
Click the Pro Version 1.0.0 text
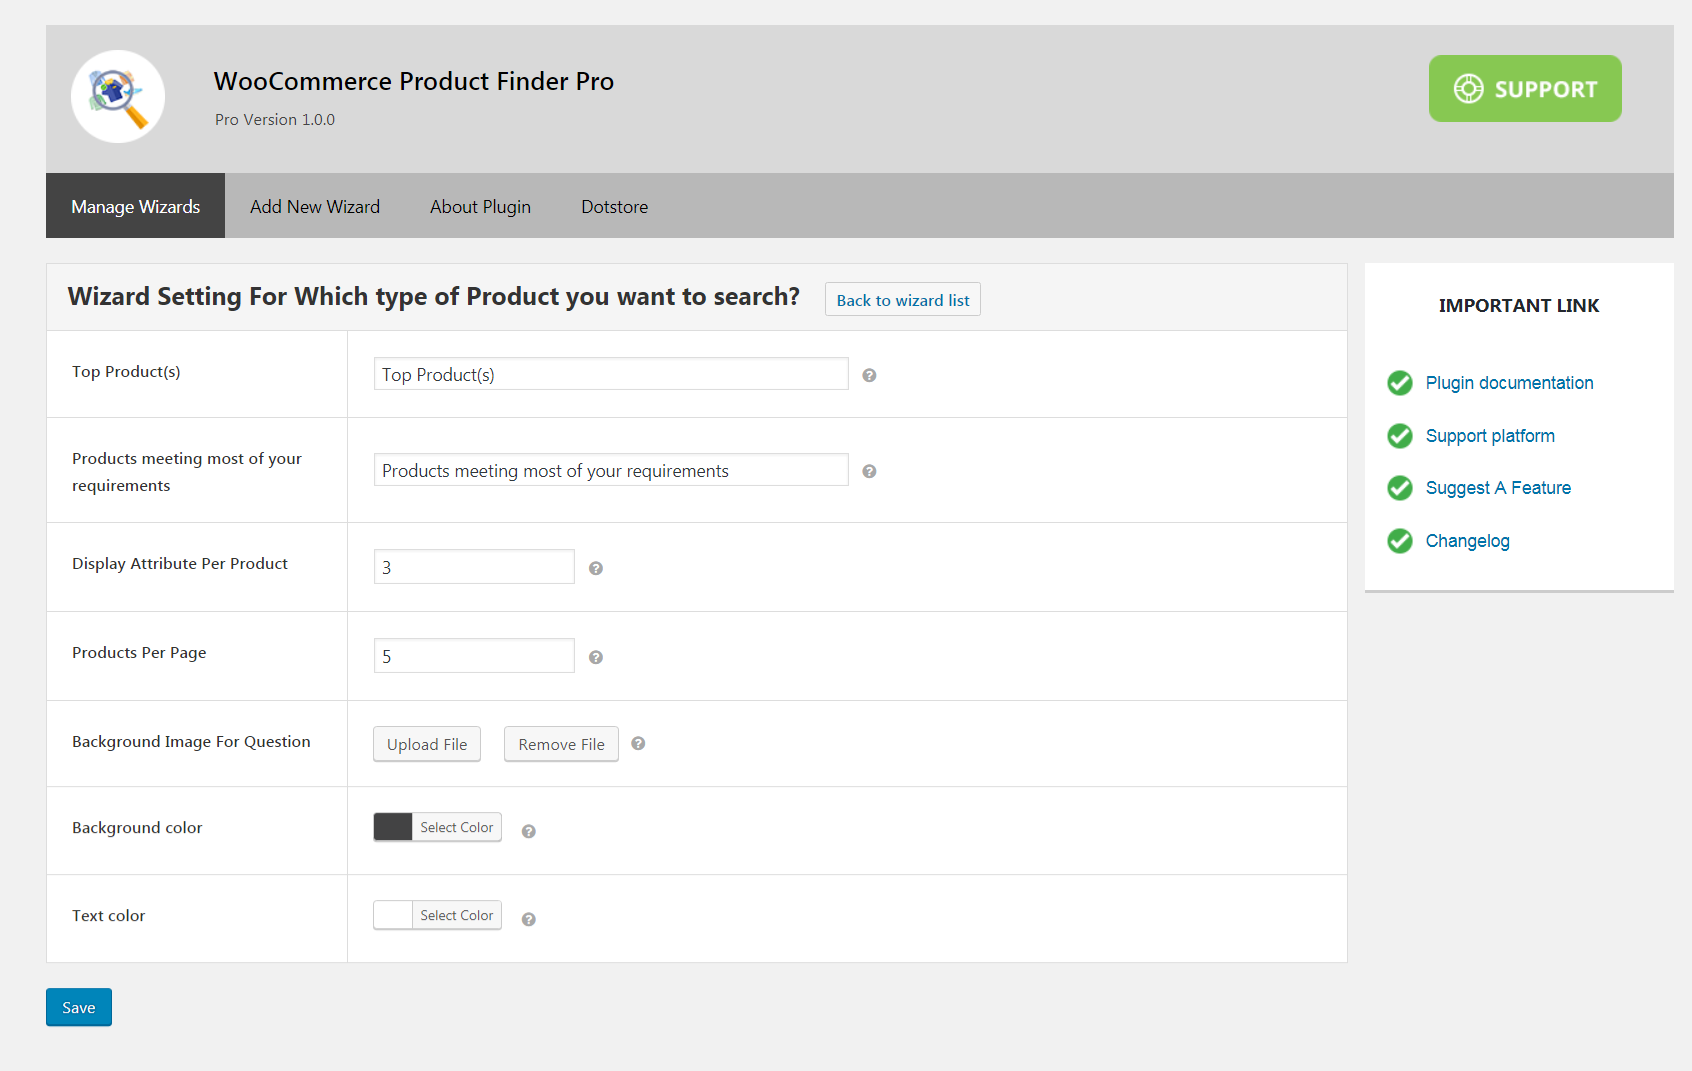[x=275, y=120]
